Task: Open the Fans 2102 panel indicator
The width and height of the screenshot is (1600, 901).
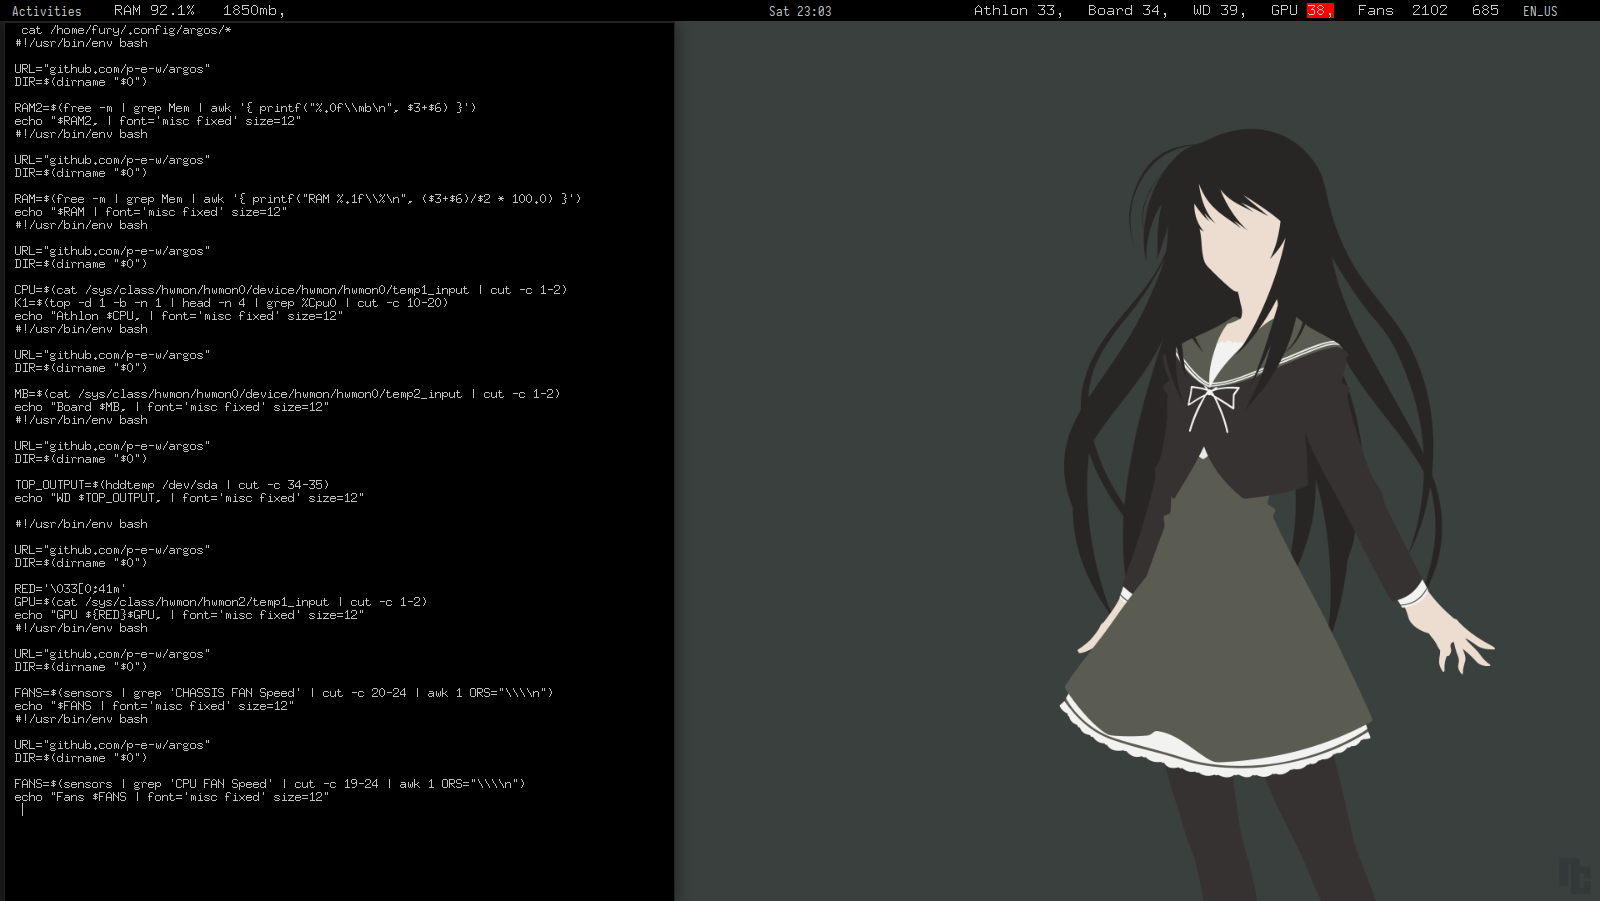Action: (1402, 10)
